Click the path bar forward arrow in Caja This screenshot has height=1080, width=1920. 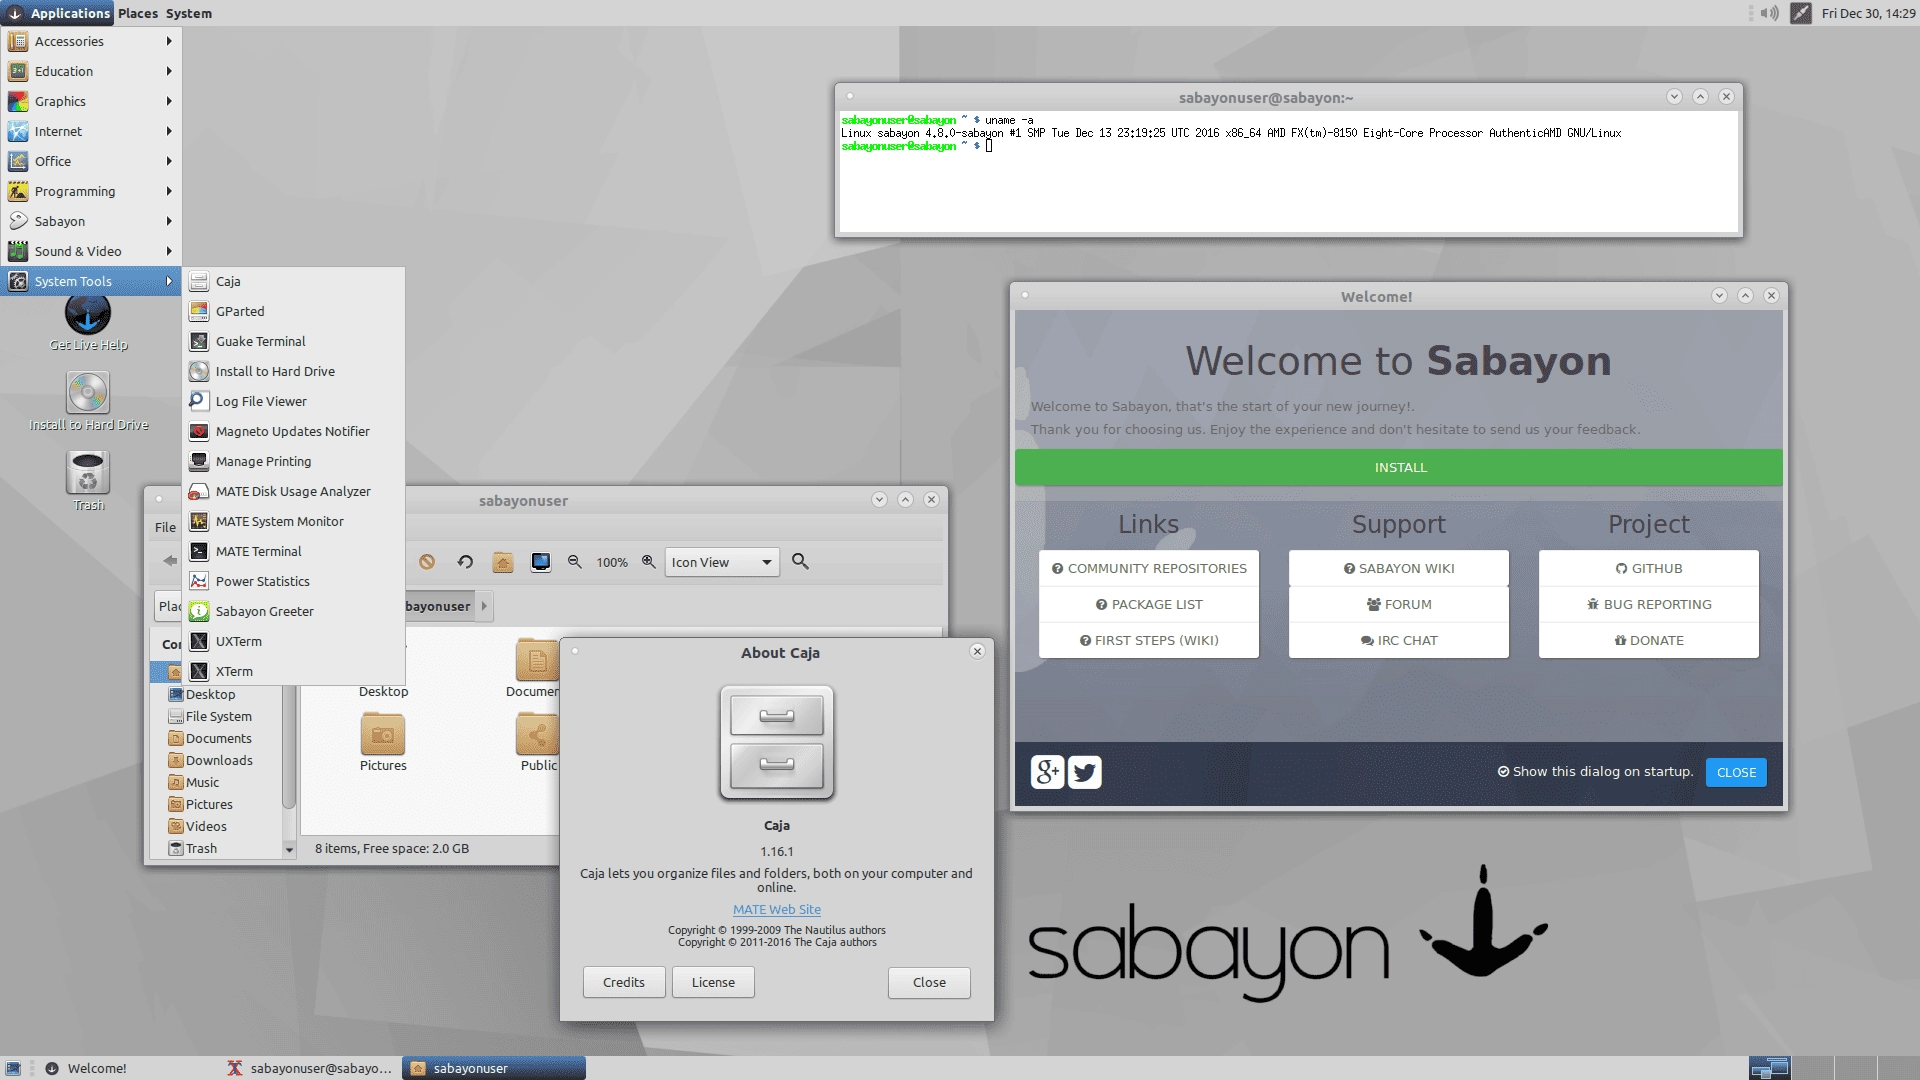point(484,606)
